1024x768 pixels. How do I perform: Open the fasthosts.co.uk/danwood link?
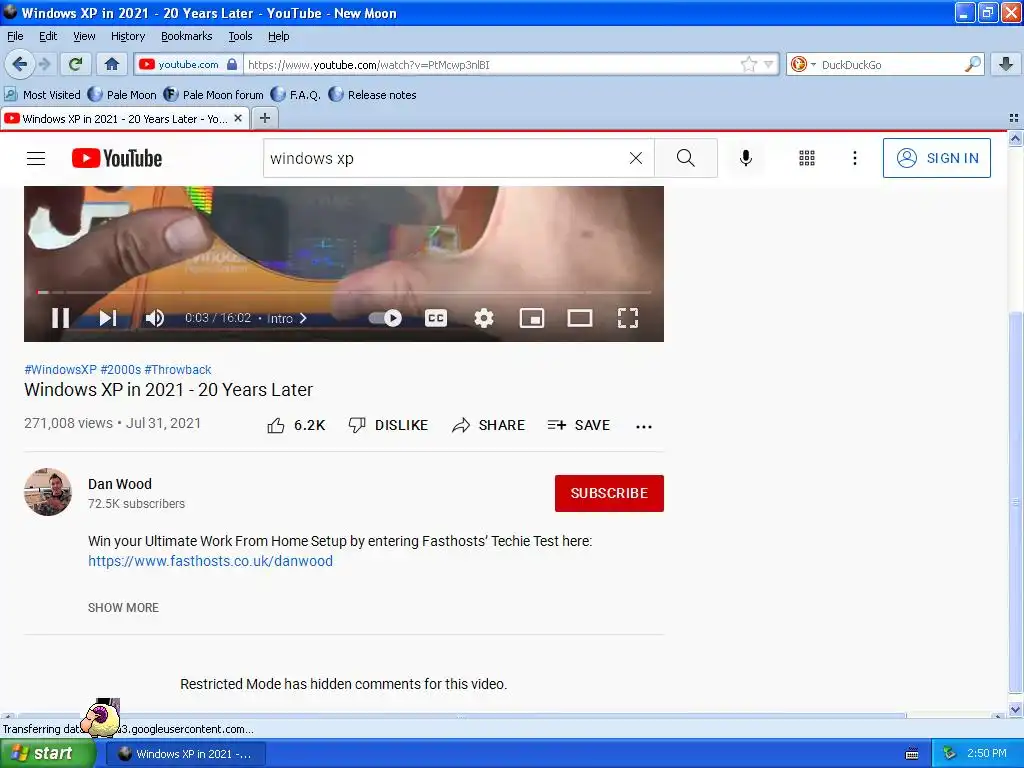[x=210, y=561]
